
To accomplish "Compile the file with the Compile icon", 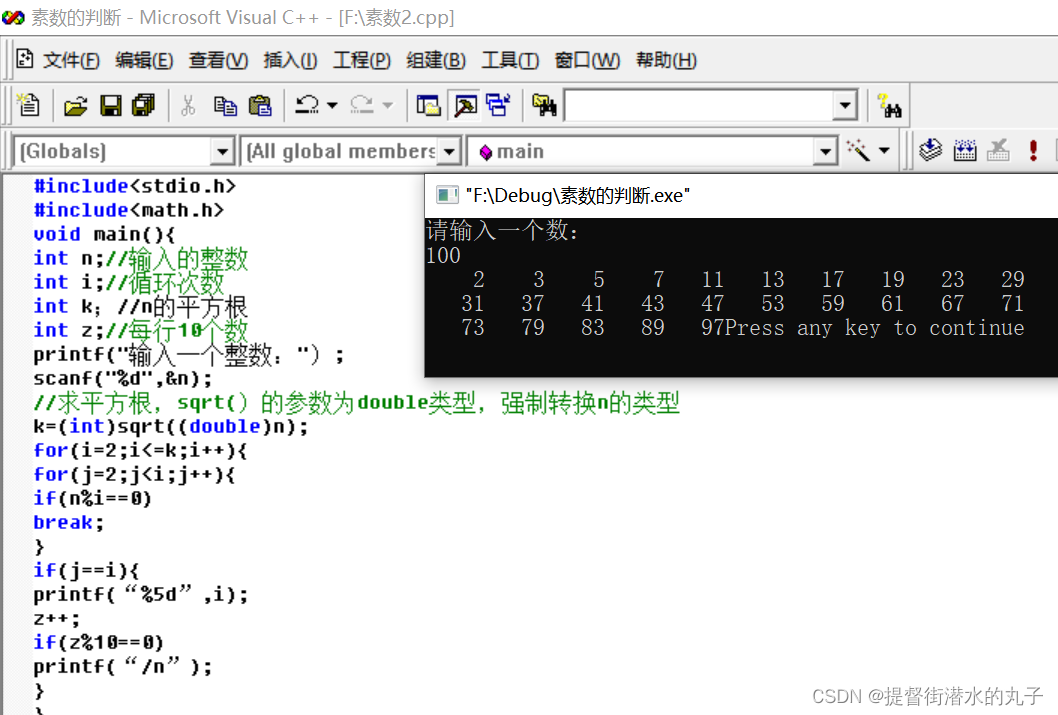I will pyautogui.click(x=930, y=150).
